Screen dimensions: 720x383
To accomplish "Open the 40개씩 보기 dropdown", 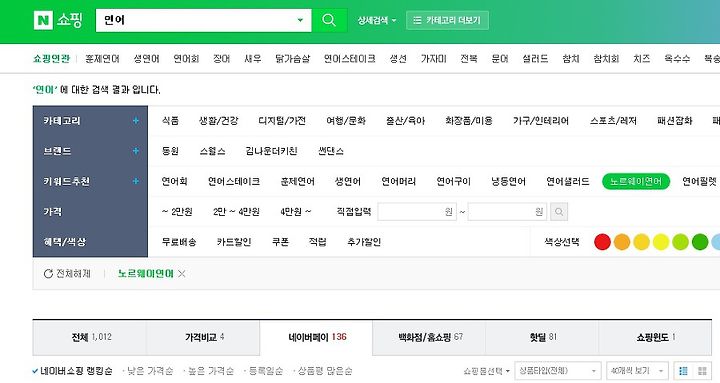I will 637,371.
